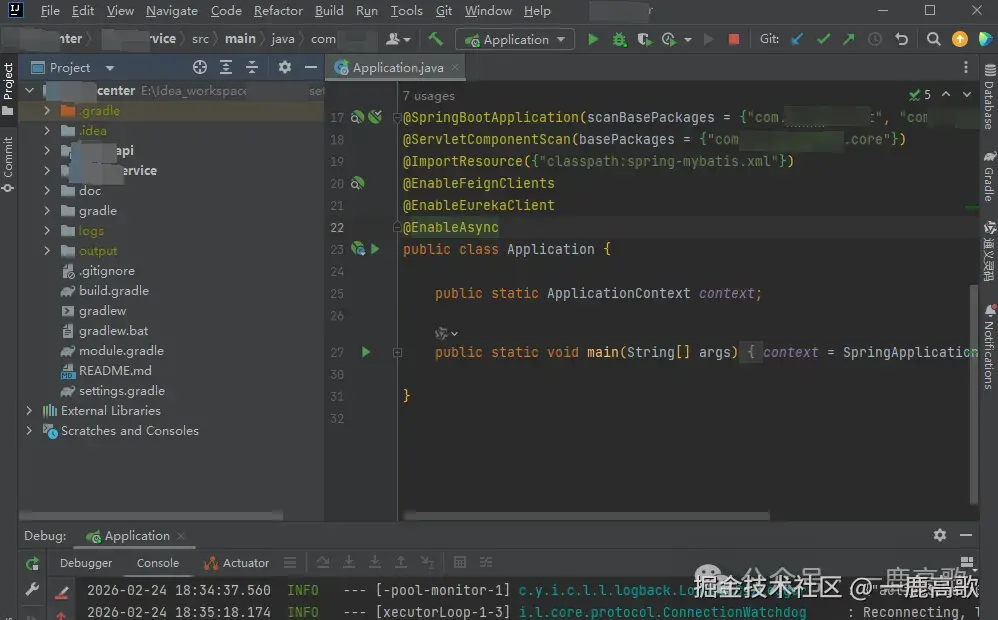Open the Refactor menu
This screenshot has height=620, width=998.
tap(278, 11)
